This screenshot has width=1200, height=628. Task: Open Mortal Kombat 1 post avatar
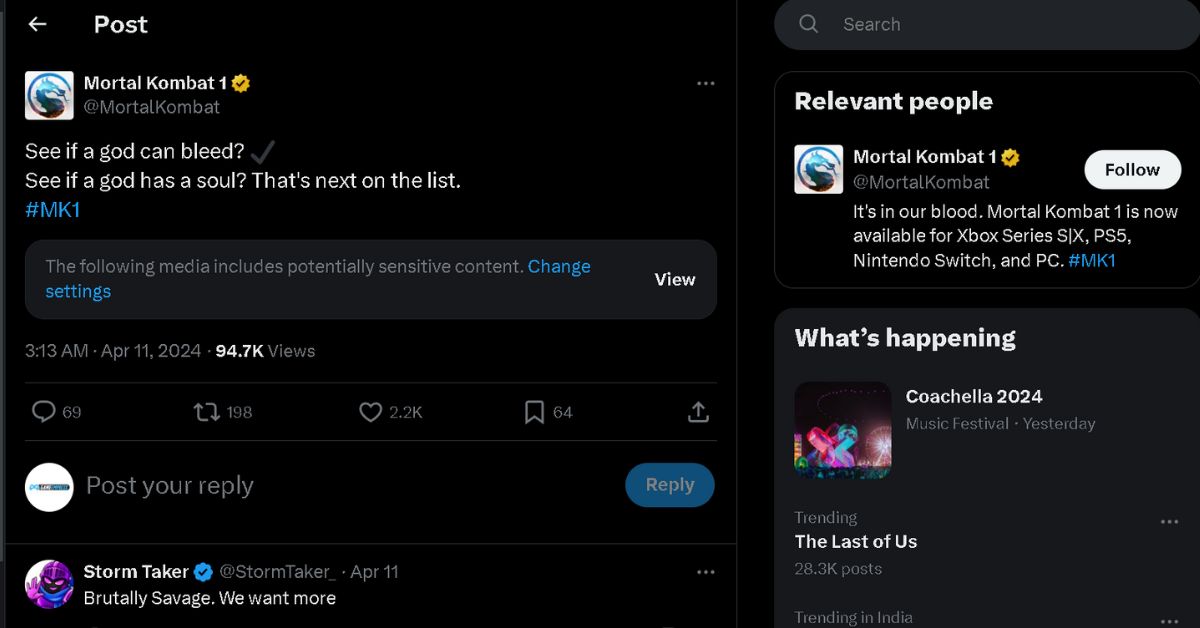pos(49,95)
